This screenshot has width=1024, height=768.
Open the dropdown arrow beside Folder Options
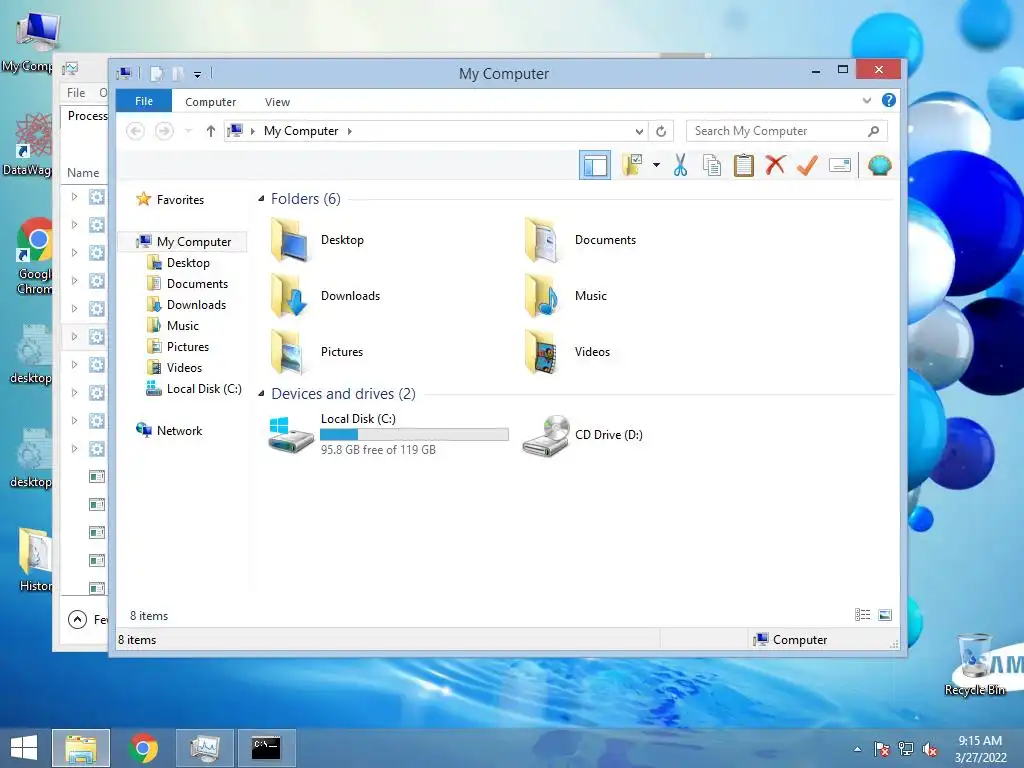pyautogui.click(x=656, y=165)
